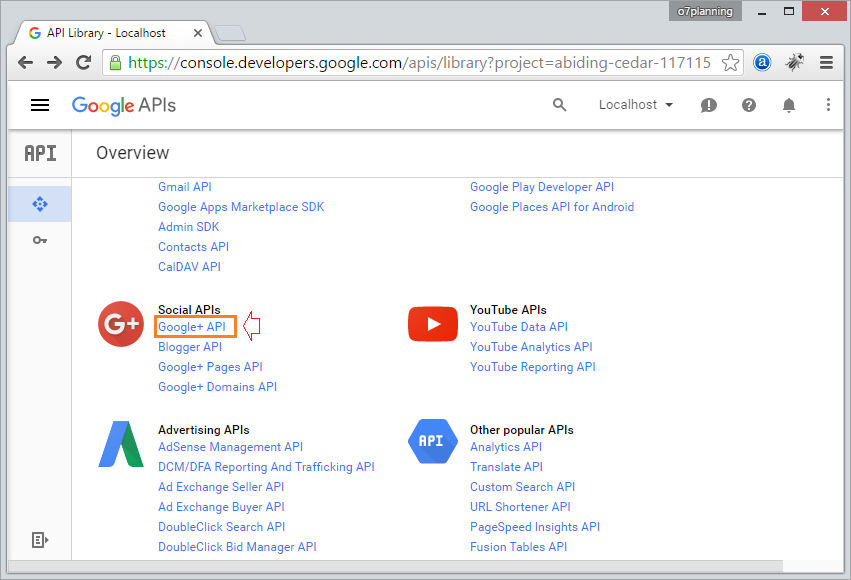Go forward with browser forward arrow
Image resolution: width=851 pixels, height=580 pixels.
pos(54,63)
